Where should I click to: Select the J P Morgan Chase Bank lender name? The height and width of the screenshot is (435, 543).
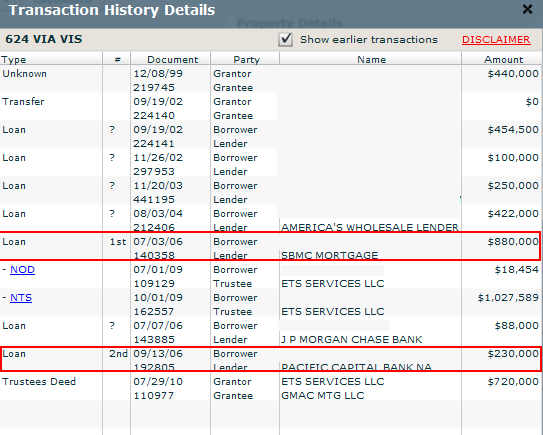[x=351, y=339]
